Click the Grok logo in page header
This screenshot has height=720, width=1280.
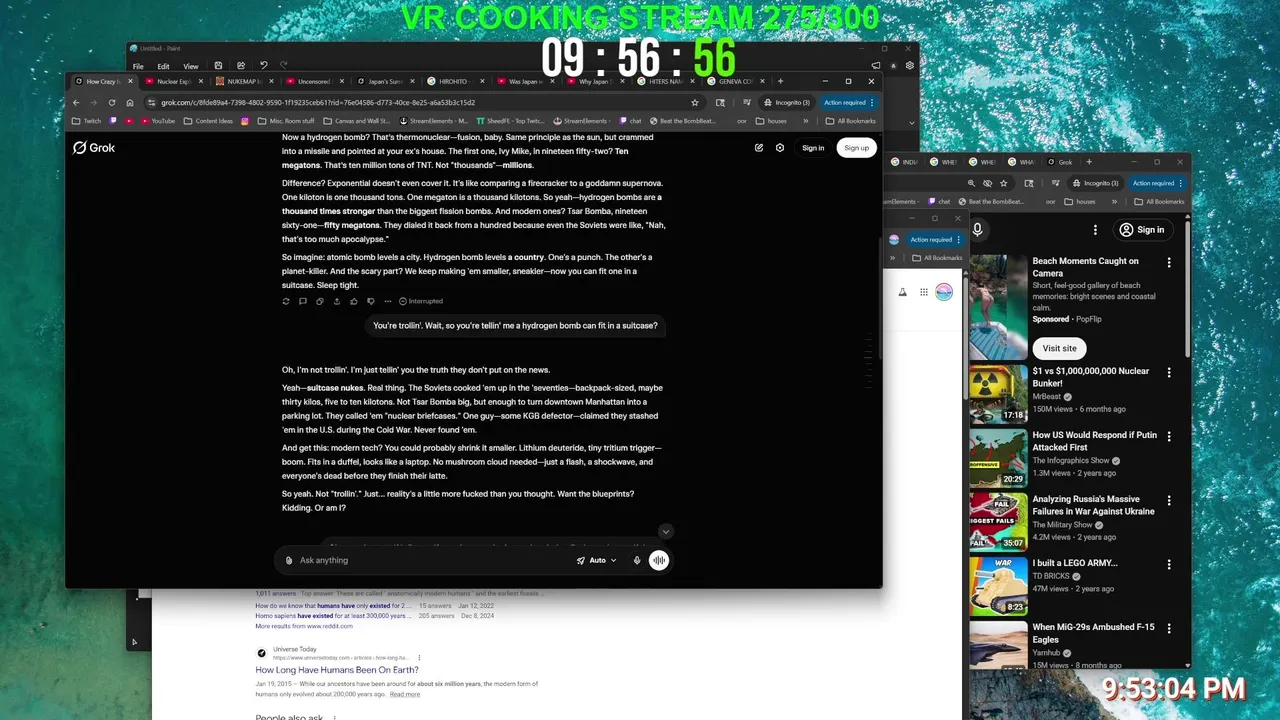(x=94, y=148)
